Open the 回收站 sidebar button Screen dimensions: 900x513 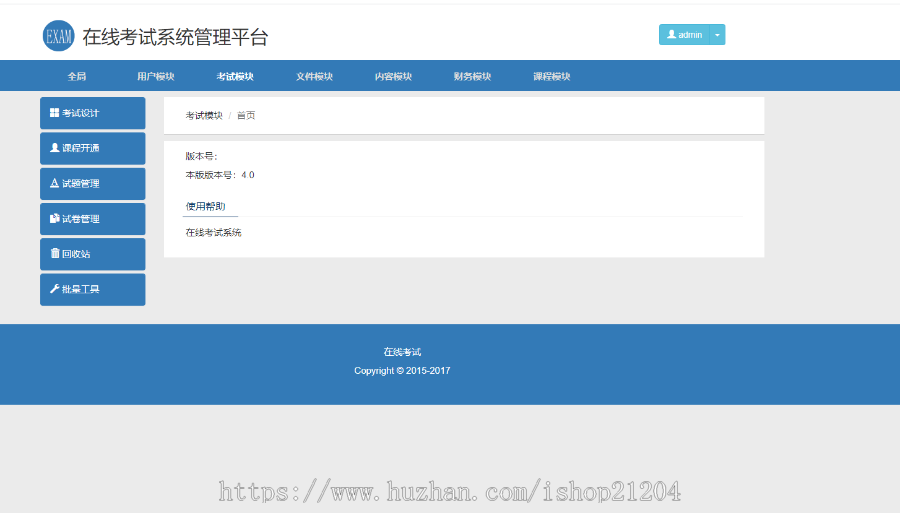(x=92, y=254)
